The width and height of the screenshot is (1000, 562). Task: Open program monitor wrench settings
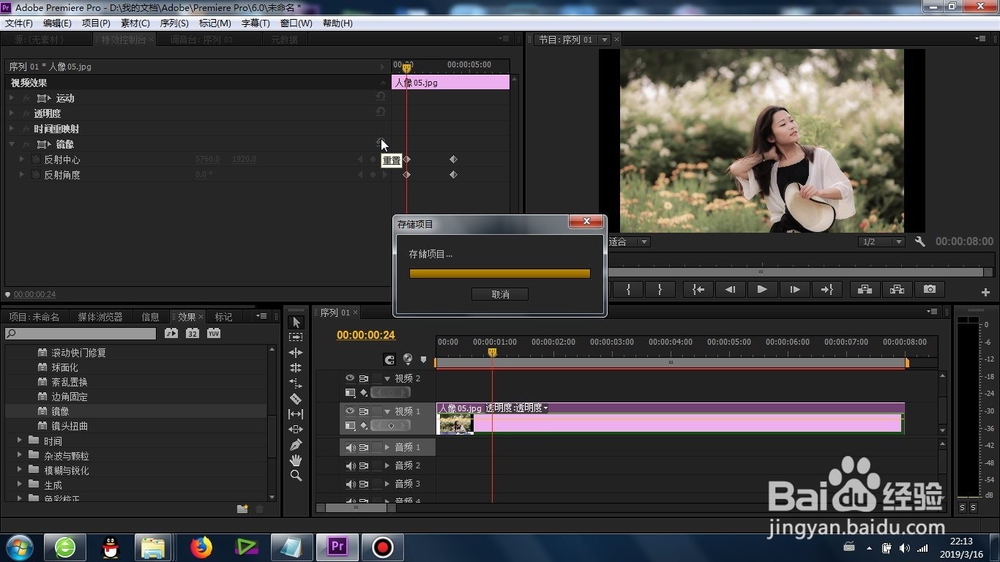pyautogui.click(x=920, y=241)
